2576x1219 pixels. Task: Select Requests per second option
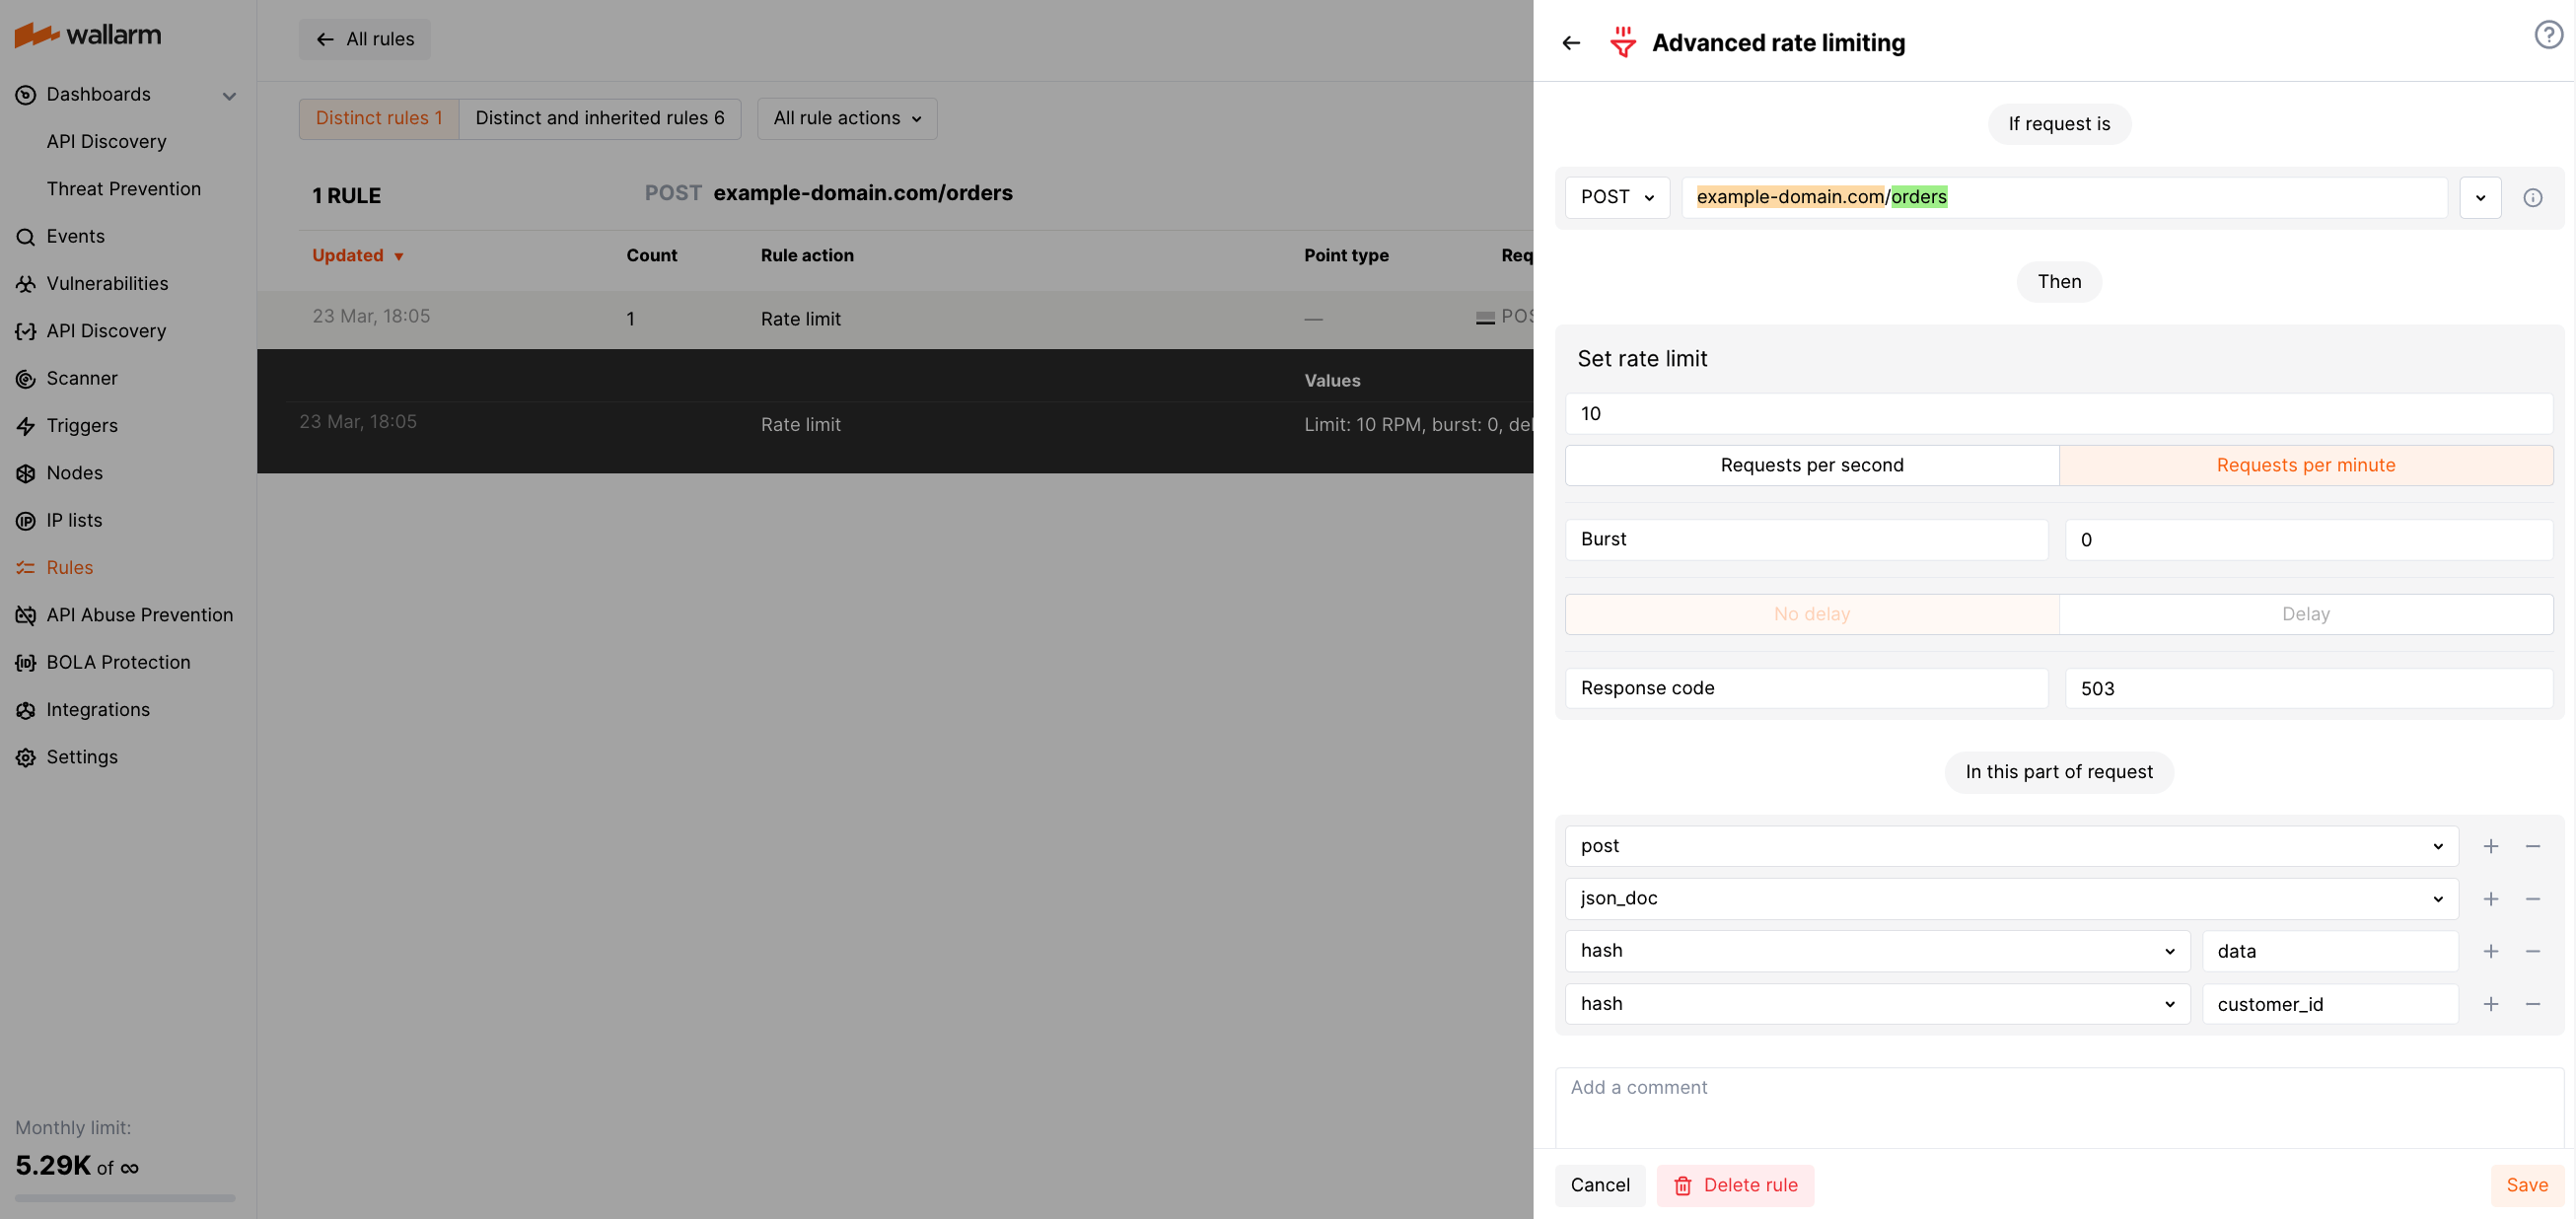tap(1811, 465)
